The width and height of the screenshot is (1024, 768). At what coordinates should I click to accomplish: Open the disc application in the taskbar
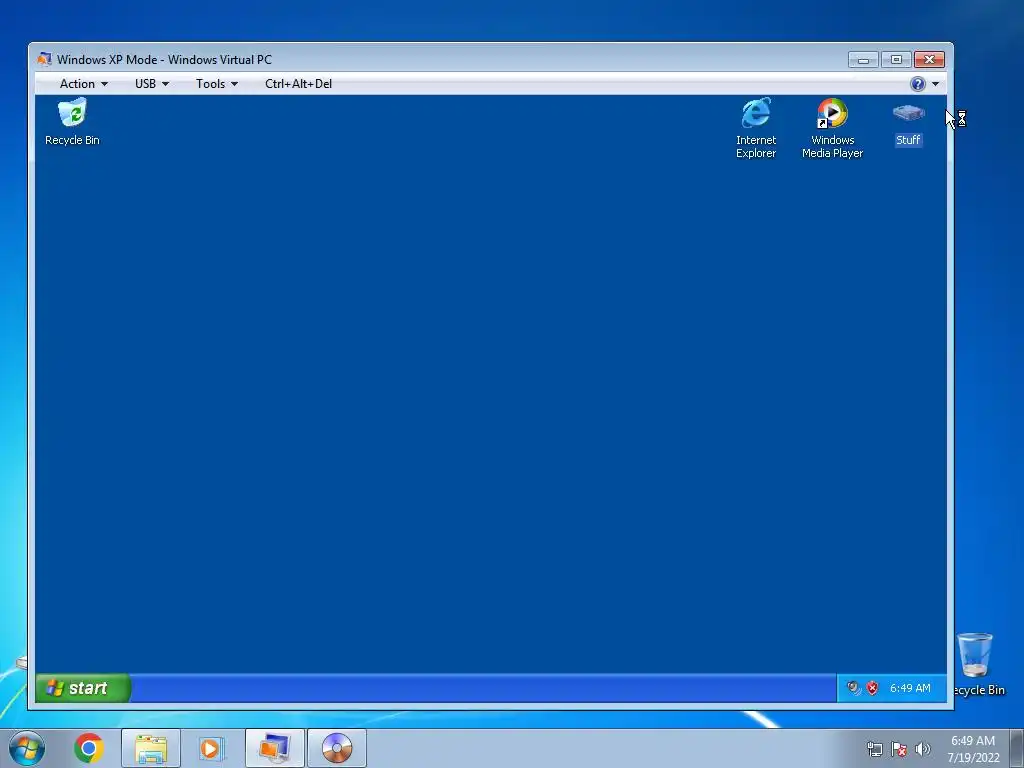click(x=336, y=748)
